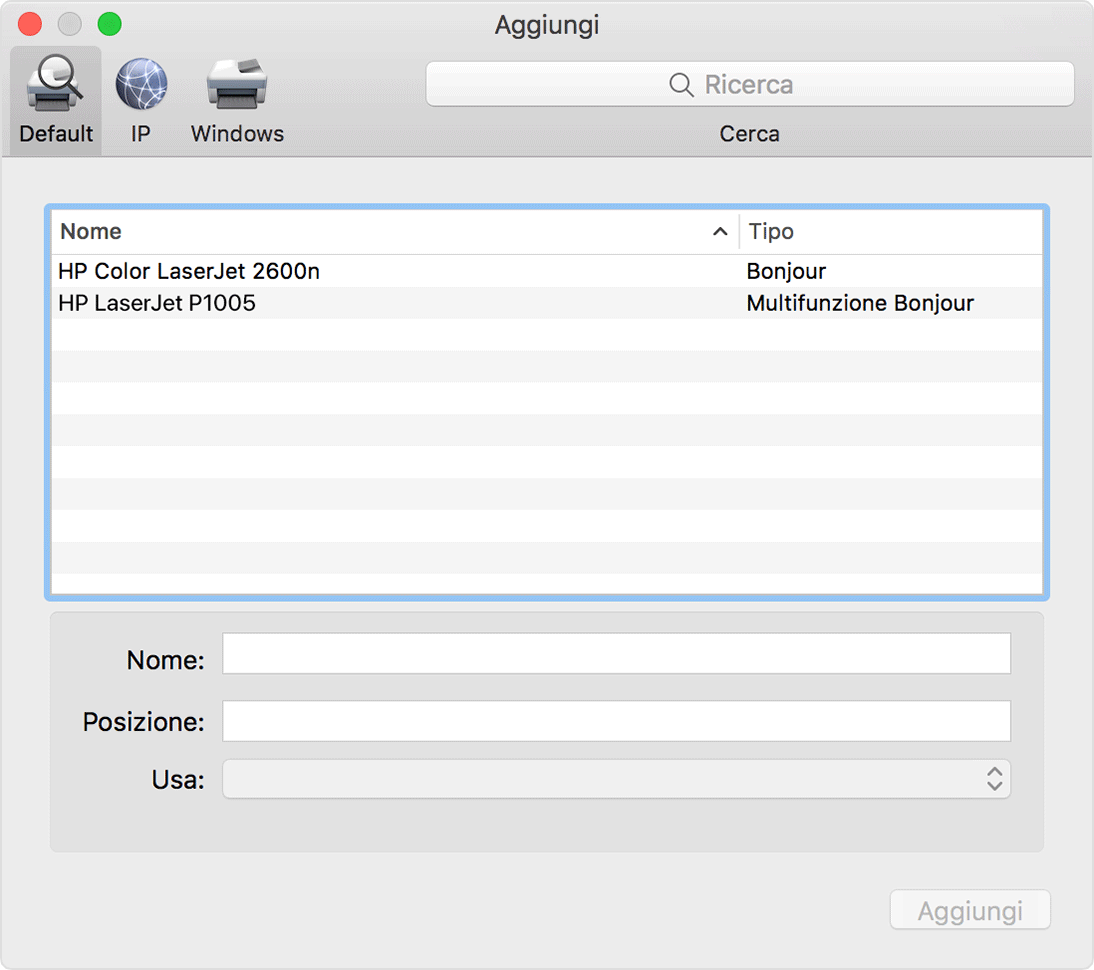Click the Aggiungi button
Screen dimensions: 1094x970
(x=970, y=909)
